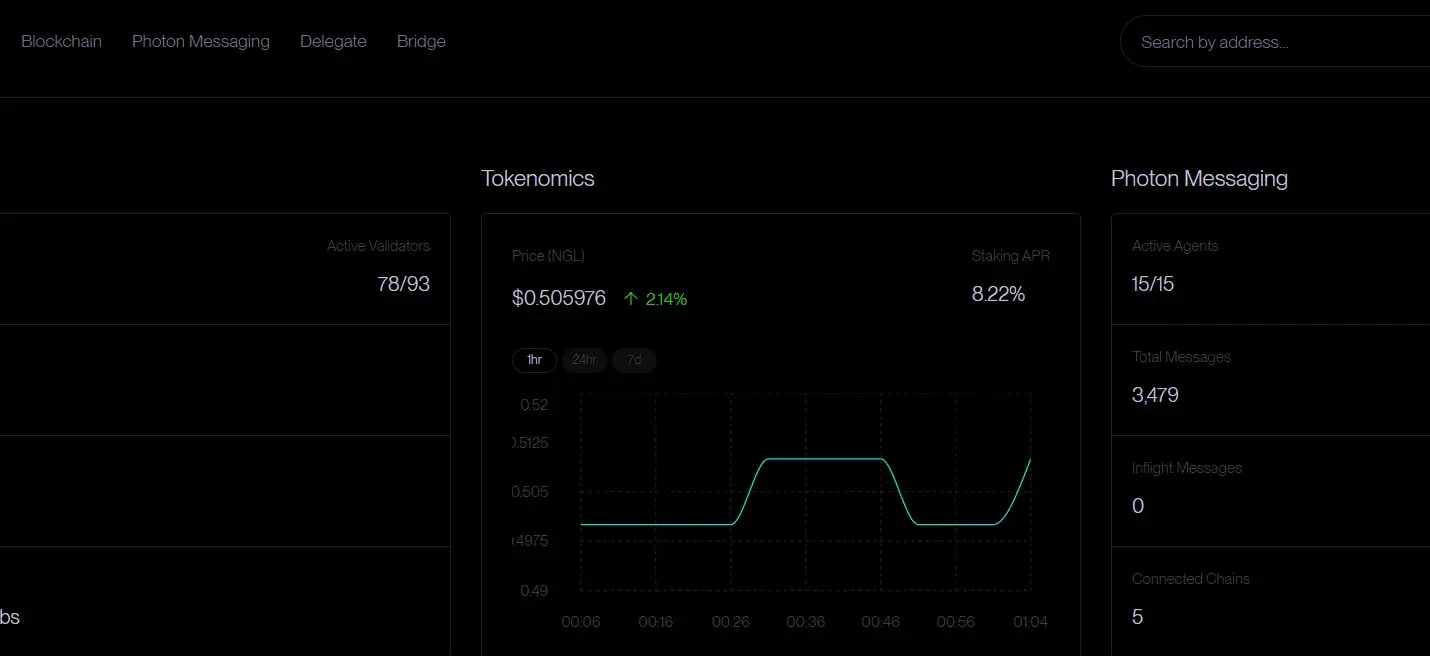Click the $0.505976 NGL price
The image size is (1430, 656).
click(559, 298)
